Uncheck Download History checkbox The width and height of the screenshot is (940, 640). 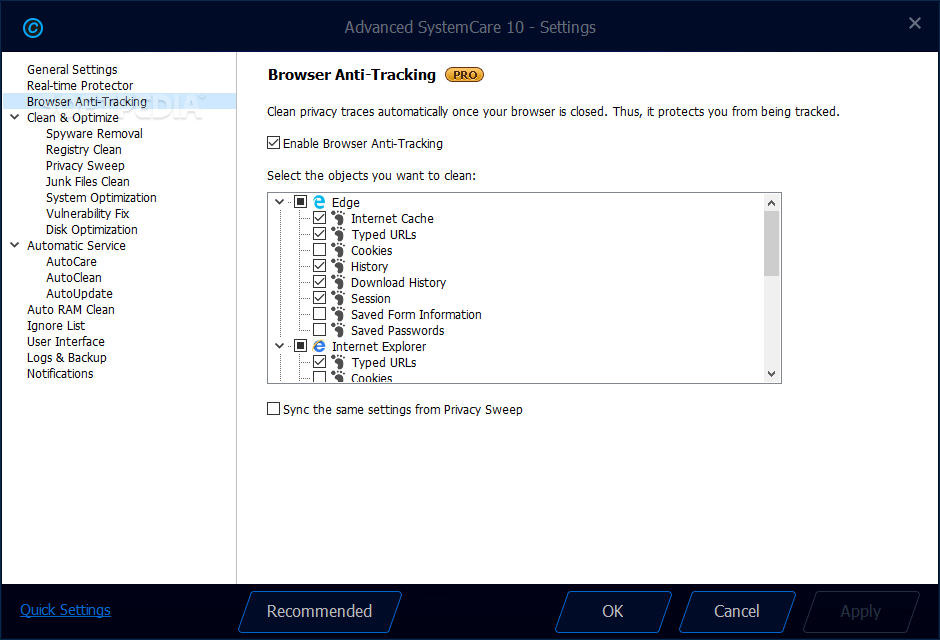pyautogui.click(x=320, y=282)
